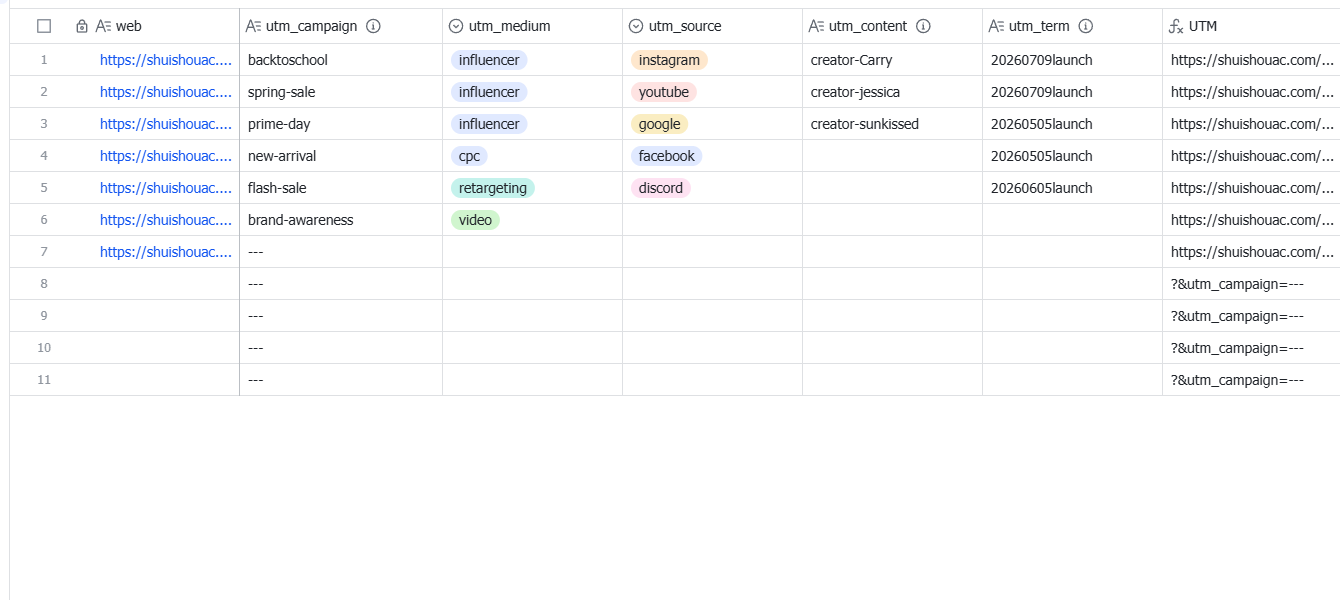Click the green video tag in row 6

(x=475, y=220)
